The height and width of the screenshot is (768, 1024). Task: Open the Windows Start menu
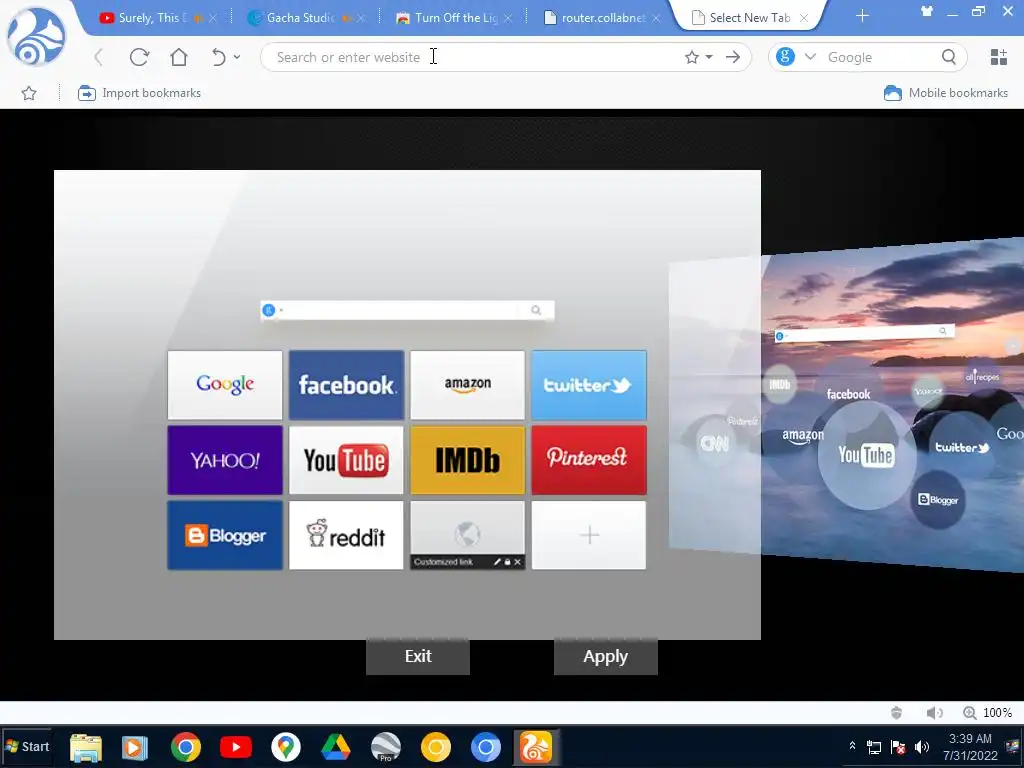pyautogui.click(x=27, y=746)
